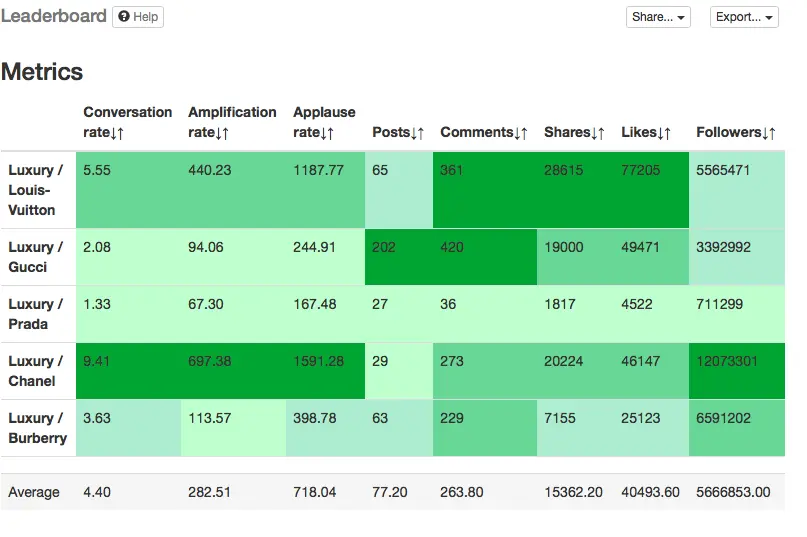Click the Average row label

(34, 492)
